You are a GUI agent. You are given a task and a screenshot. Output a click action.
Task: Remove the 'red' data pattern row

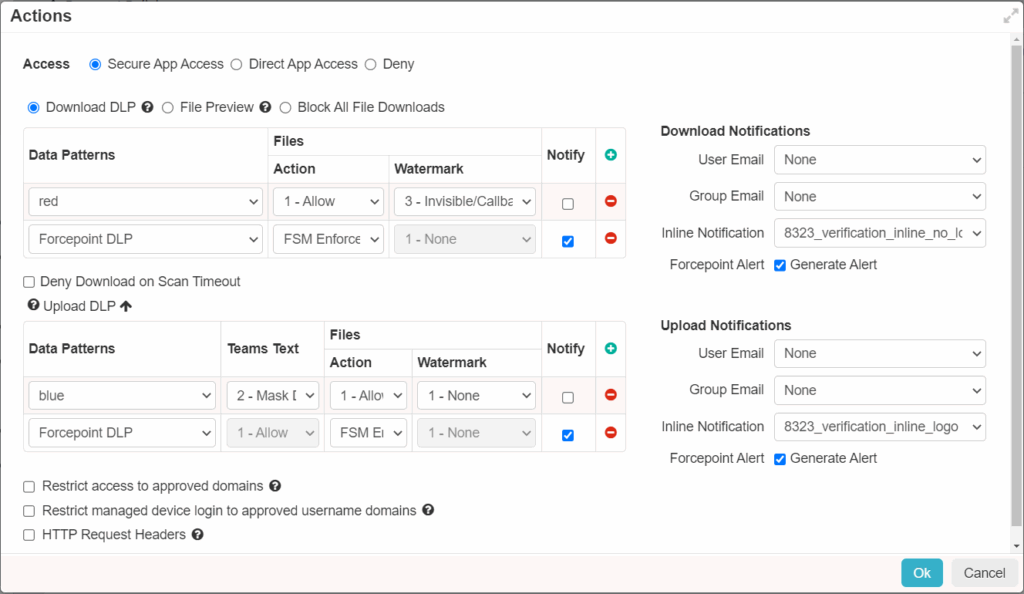610,201
